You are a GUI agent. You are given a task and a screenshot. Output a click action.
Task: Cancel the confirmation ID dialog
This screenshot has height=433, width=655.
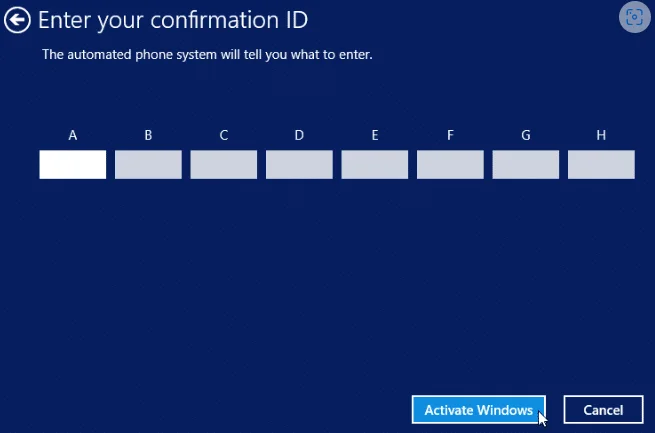[603, 410]
